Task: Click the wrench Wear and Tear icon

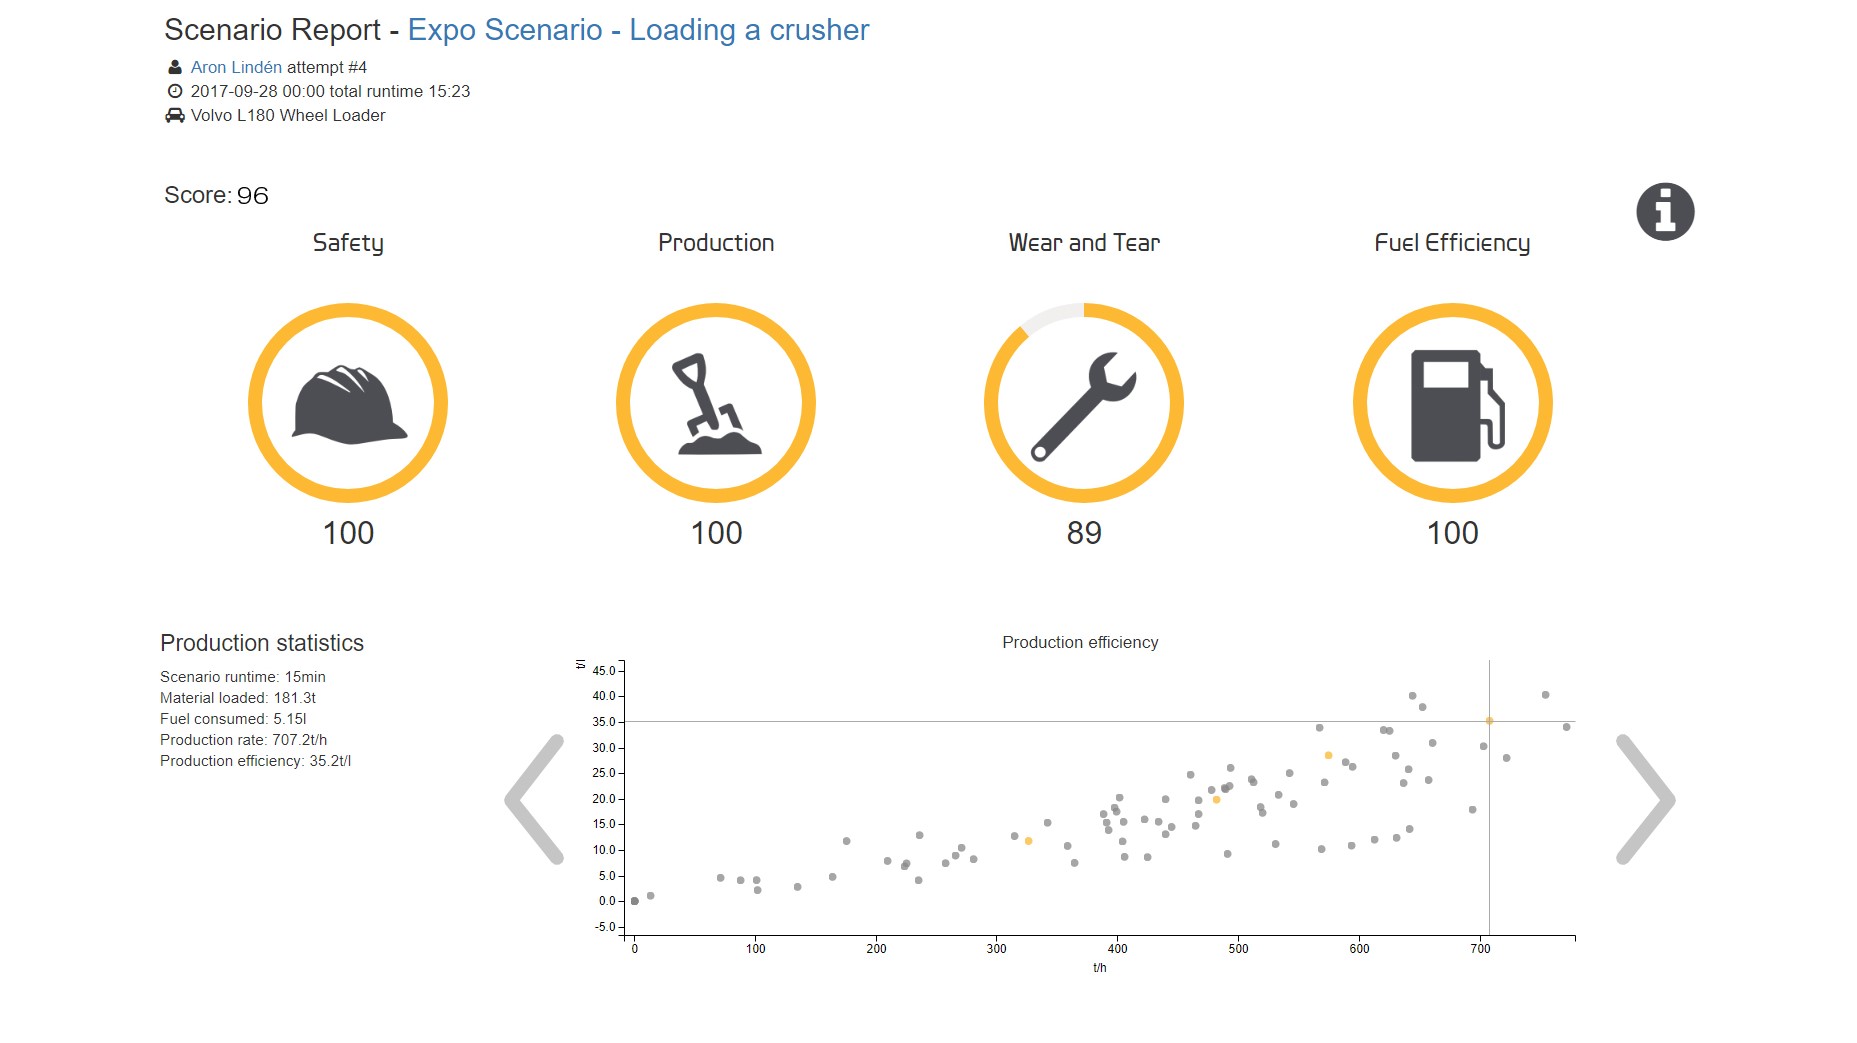Action: (x=1084, y=404)
